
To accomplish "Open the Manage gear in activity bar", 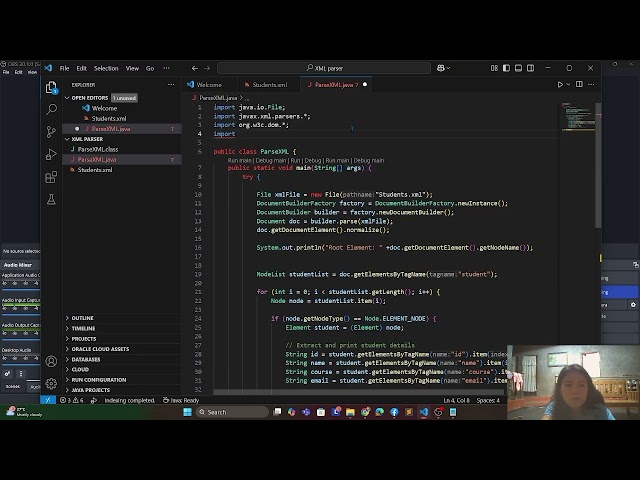I will tap(51, 383).
